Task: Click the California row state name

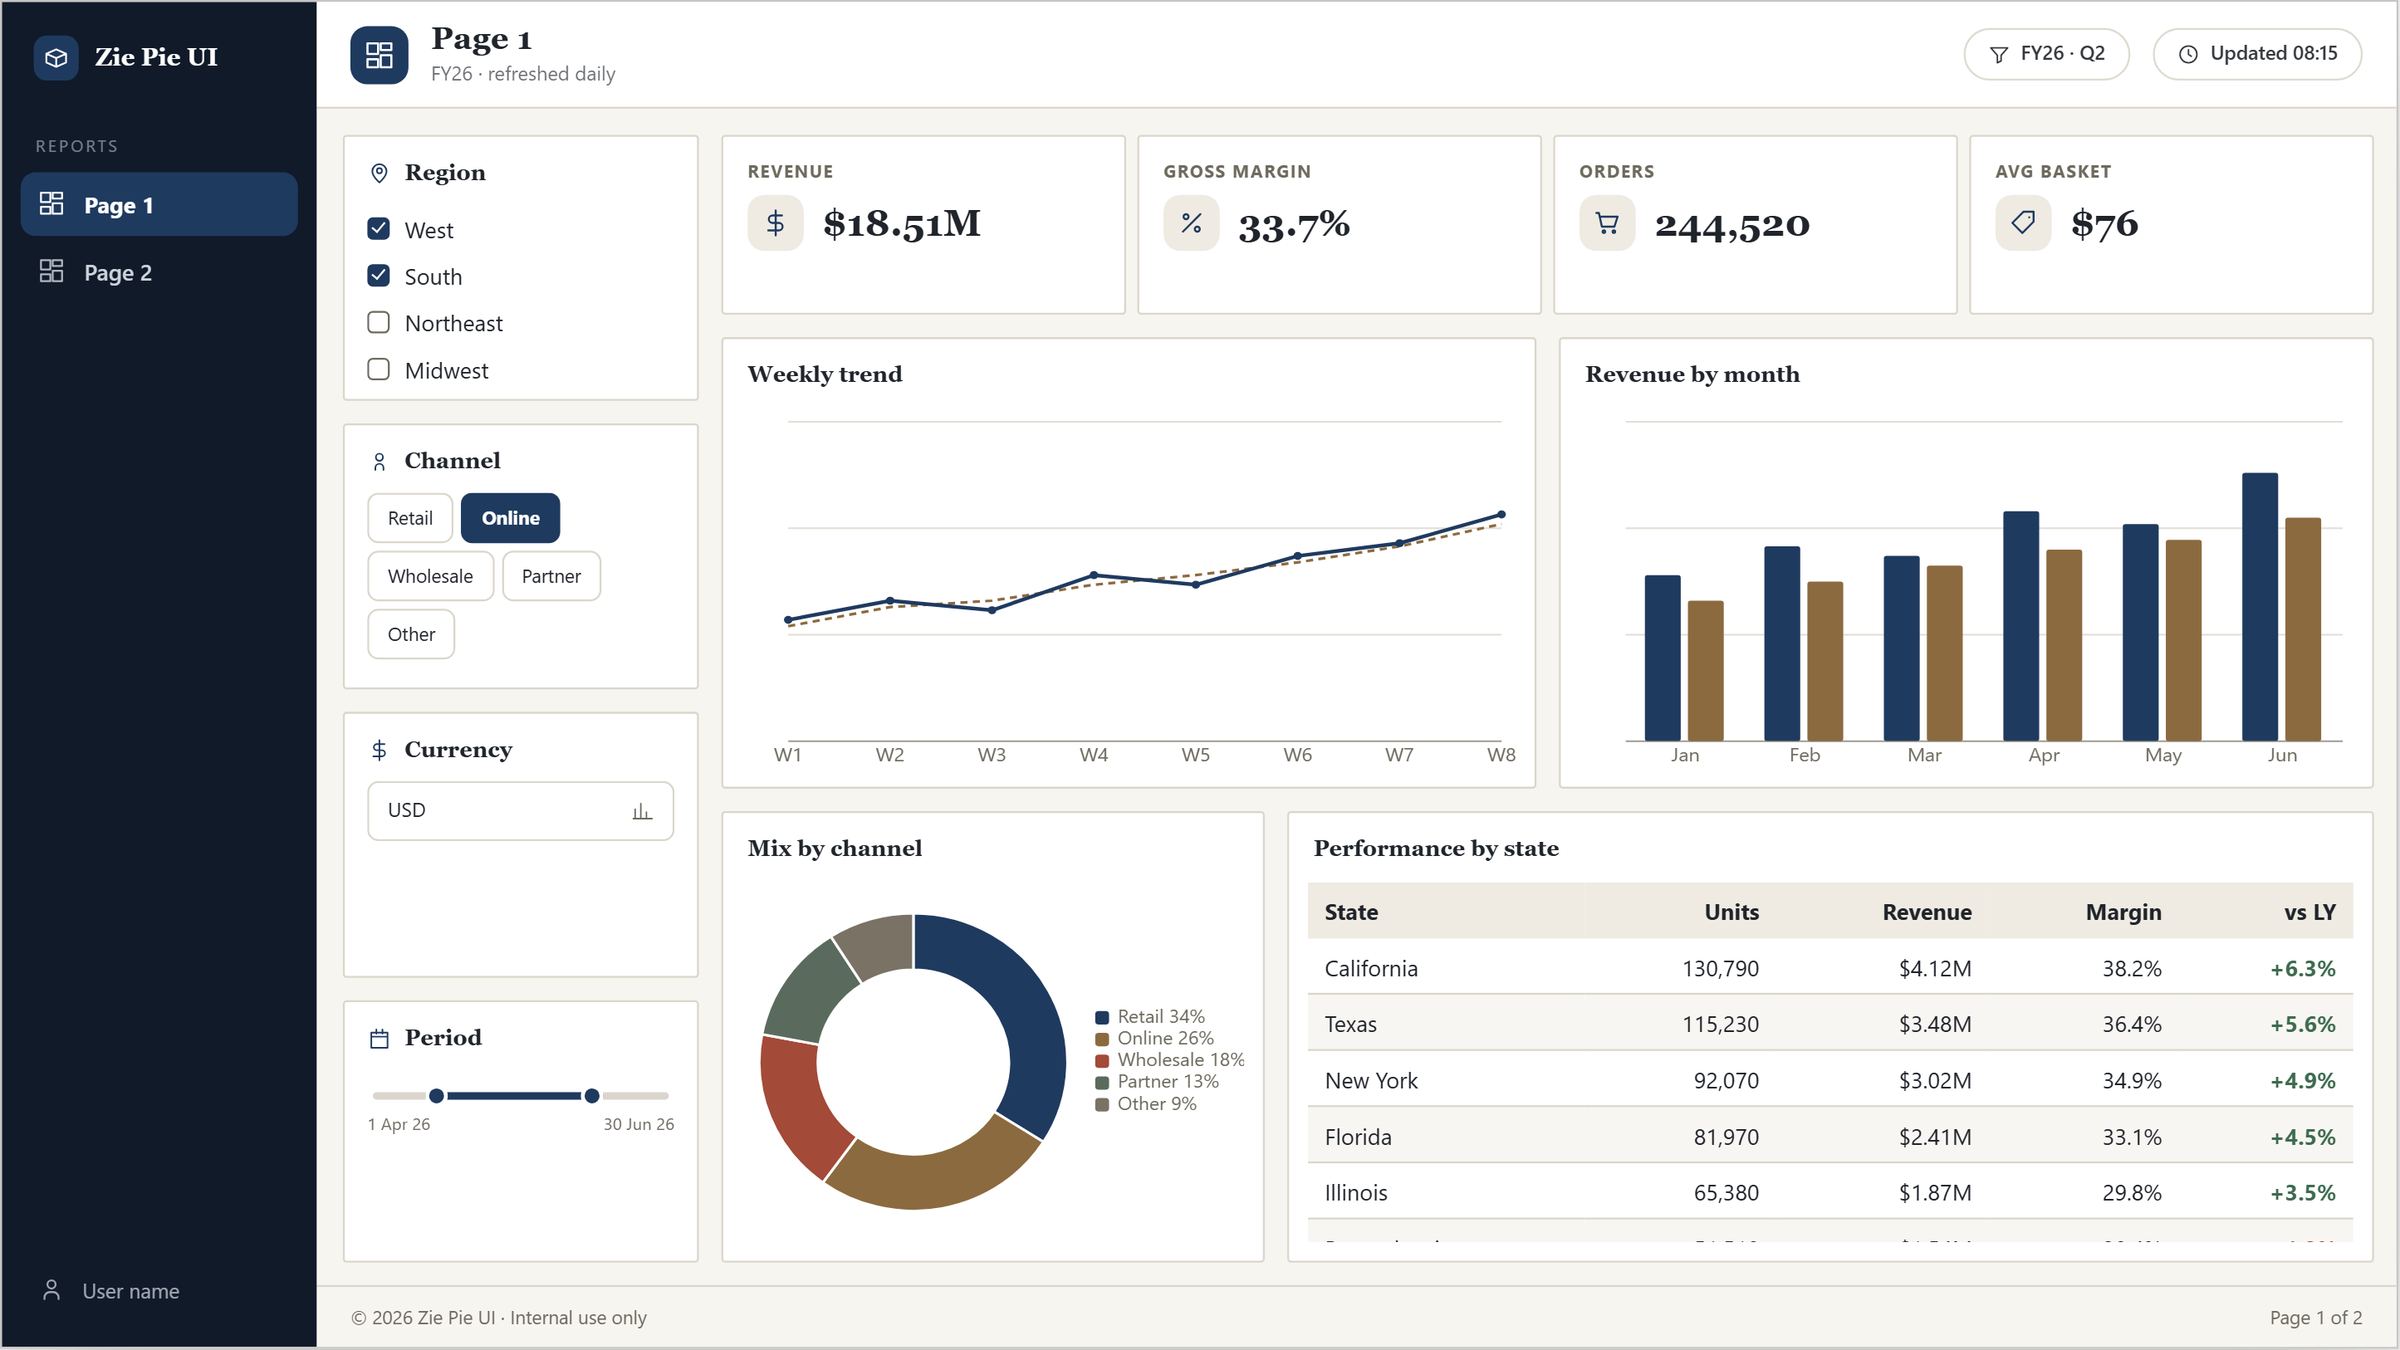Action: [x=1371, y=968]
